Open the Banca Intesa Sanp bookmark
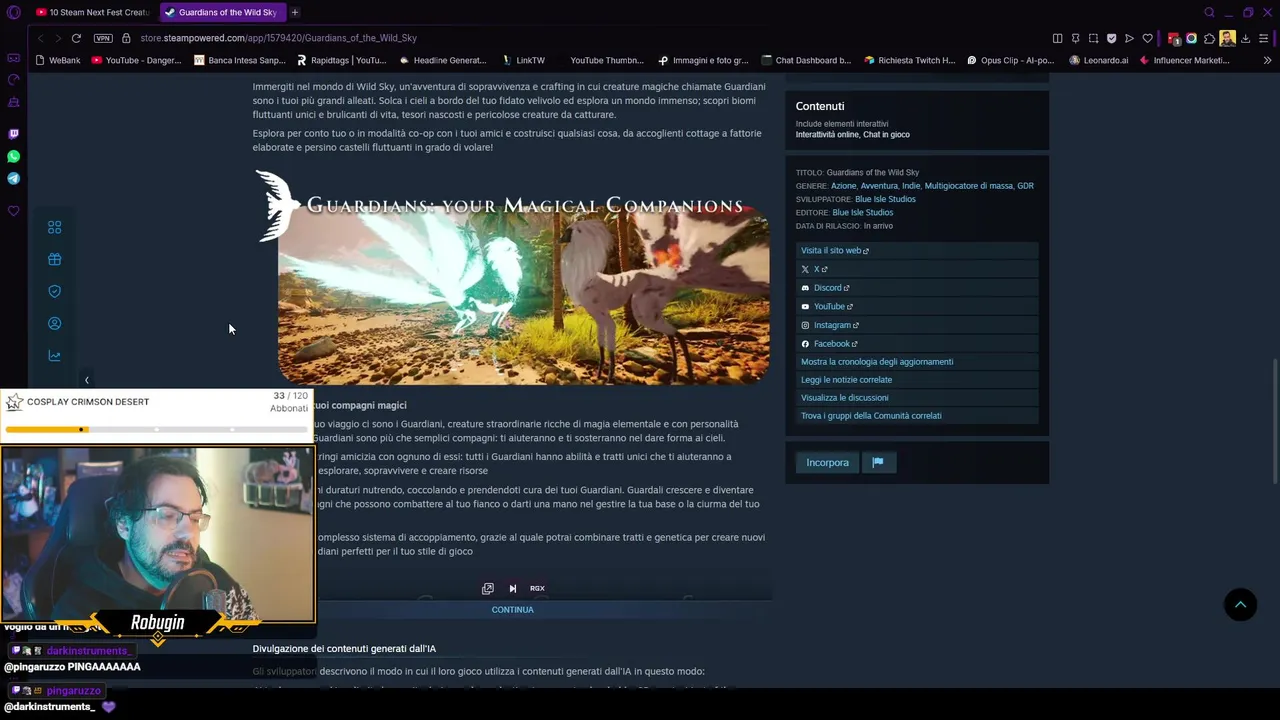Image resolution: width=1280 pixels, height=720 pixels. (240, 60)
